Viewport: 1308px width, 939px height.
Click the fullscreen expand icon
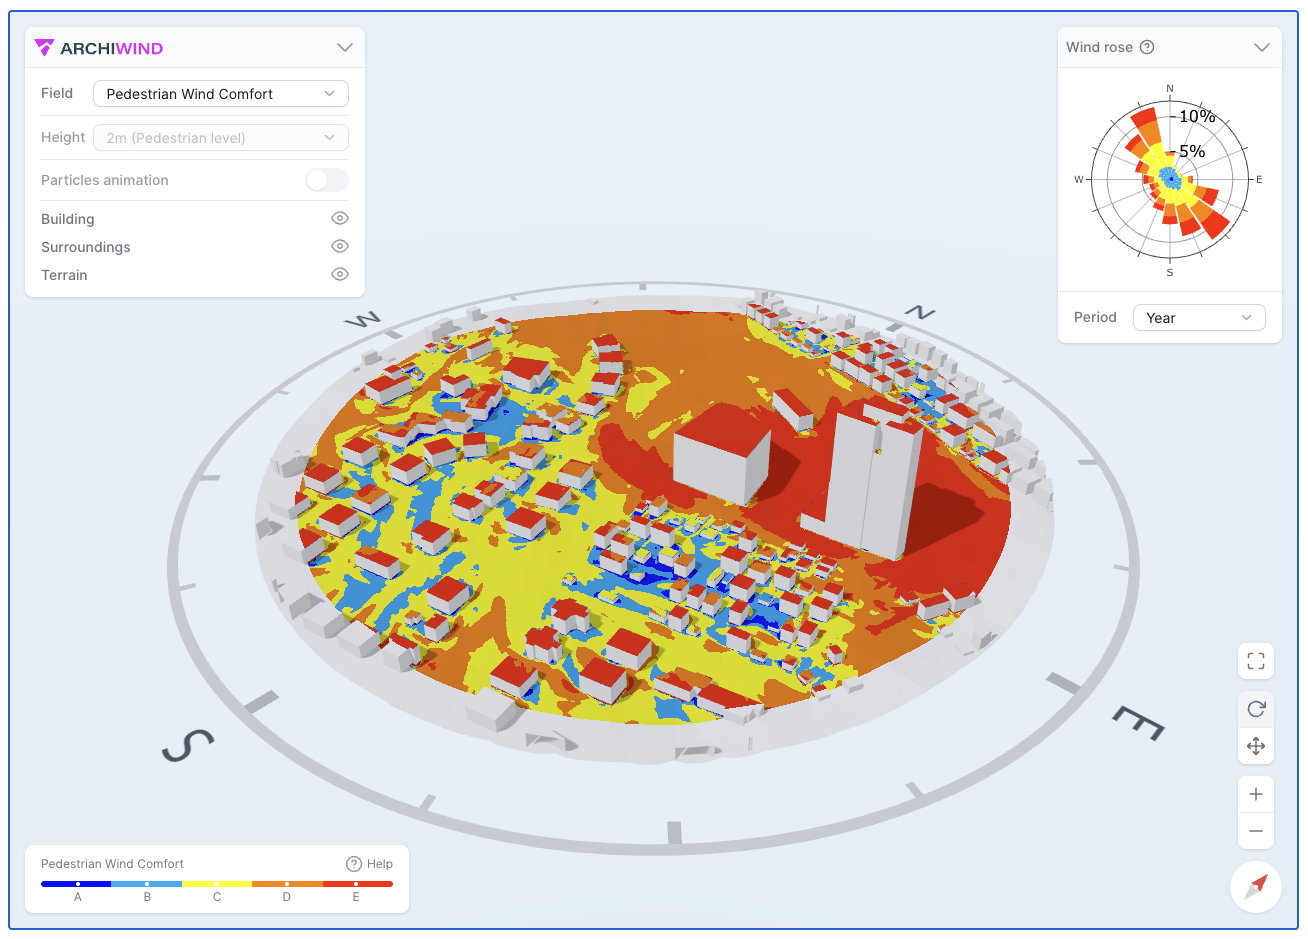tap(1256, 661)
